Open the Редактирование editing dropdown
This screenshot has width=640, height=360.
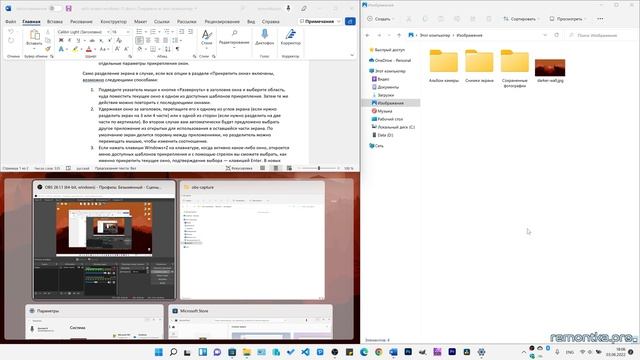click(234, 38)
